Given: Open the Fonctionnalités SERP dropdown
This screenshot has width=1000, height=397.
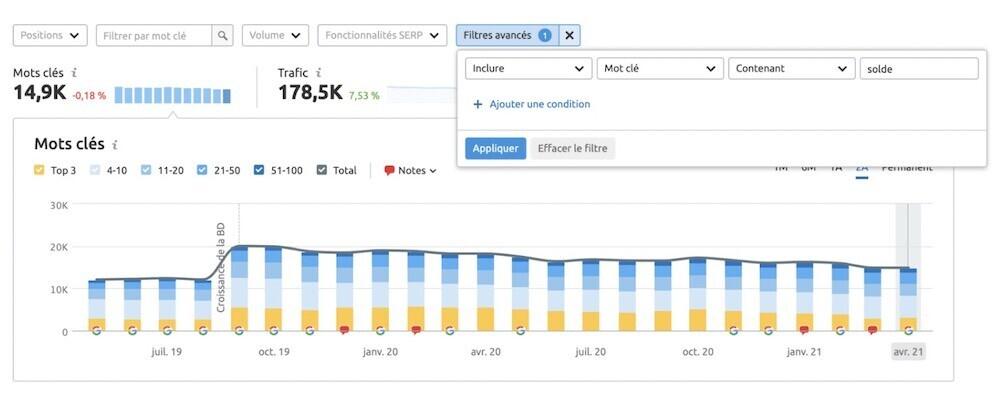Looking at the screenshot, I should pyautogui.click(x=382, y=36).
